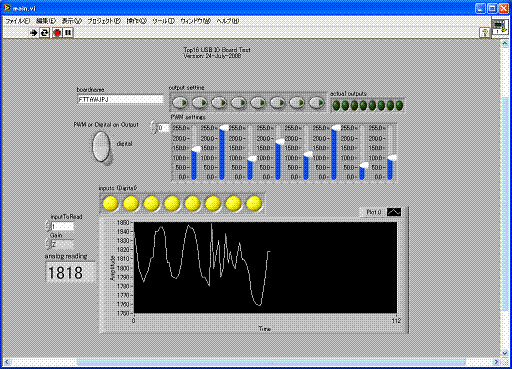512x369 pixels.
Task: Click the inputToRead numeric field
Action: tap(63, 227)
